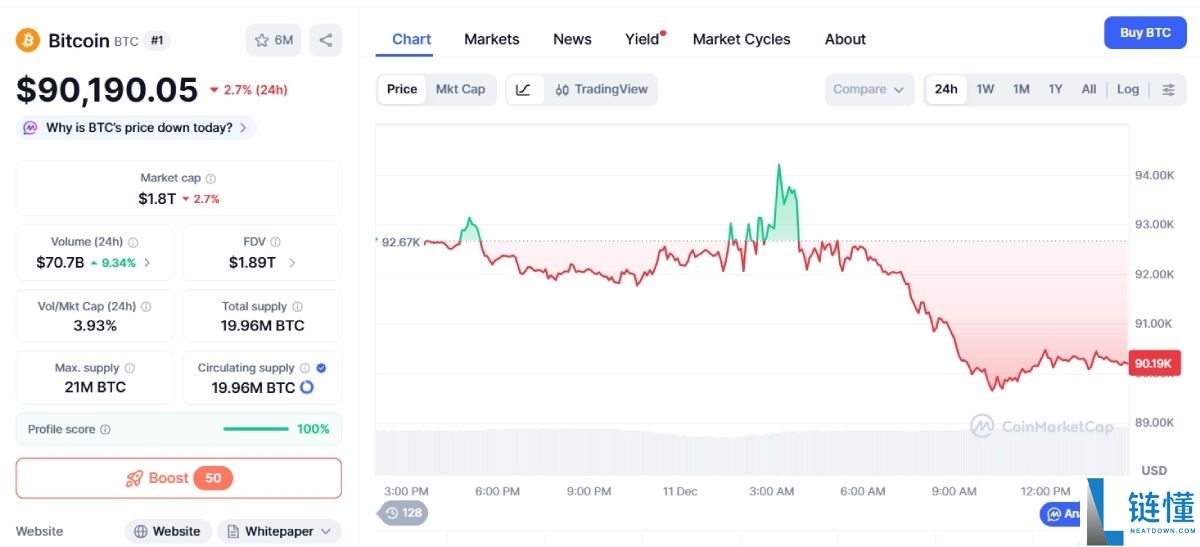Toggle Log scale on chart
The width and height of the screenshot is (1200, 547).
[x=1127, y=89]
